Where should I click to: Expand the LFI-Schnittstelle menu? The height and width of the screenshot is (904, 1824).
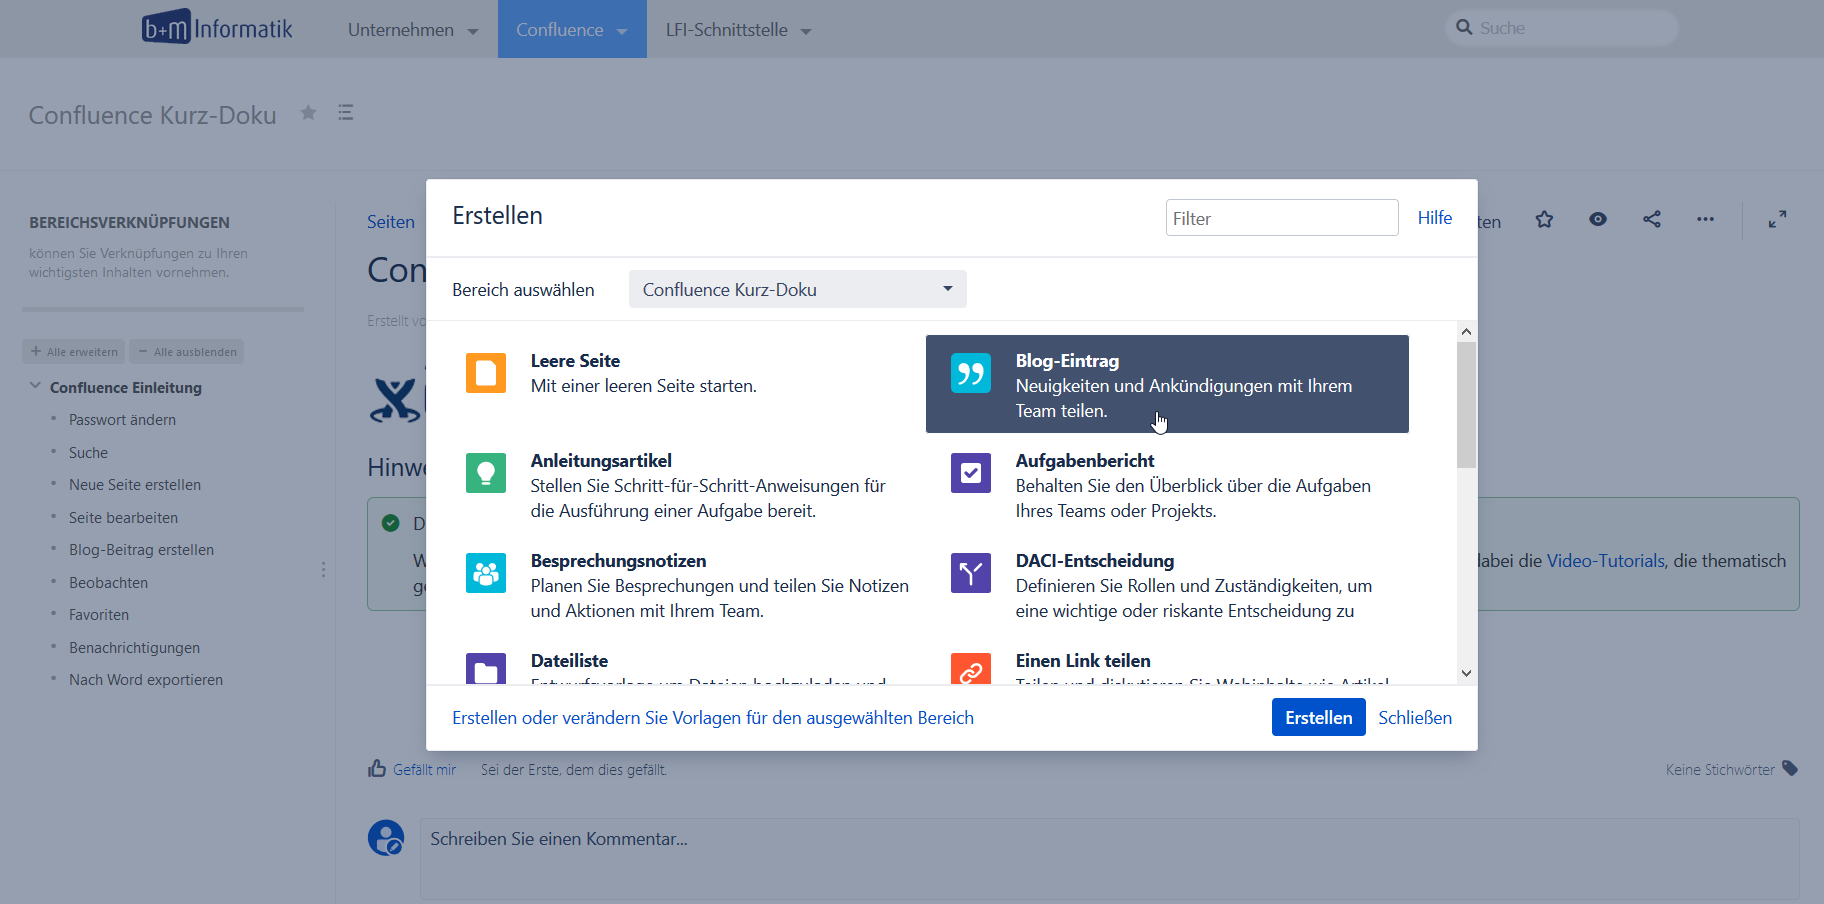(739, 30)
